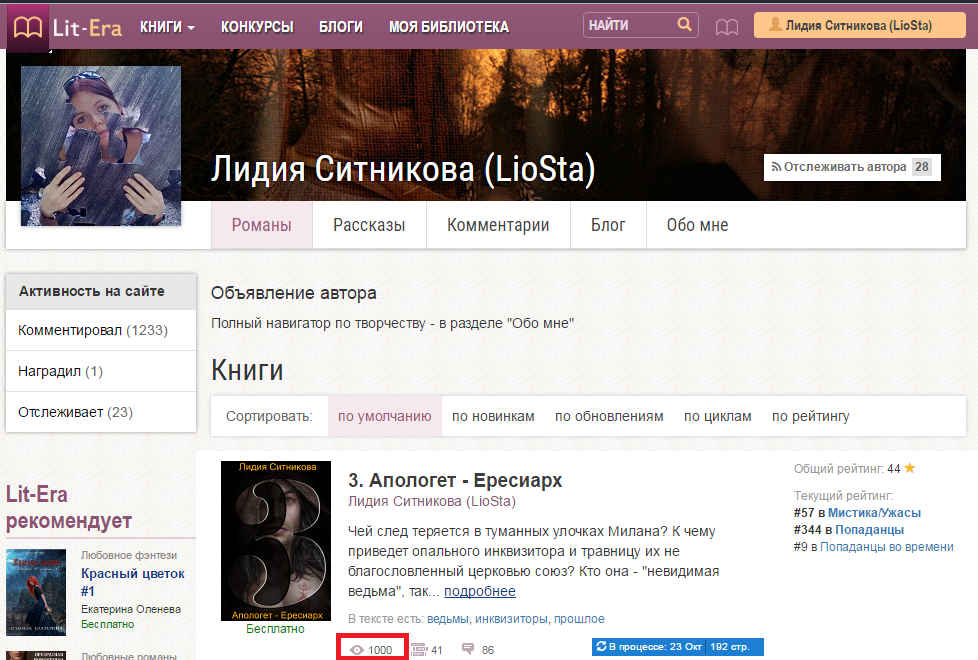
Task: Click the icon next to count 41
Action: point(419,650)
